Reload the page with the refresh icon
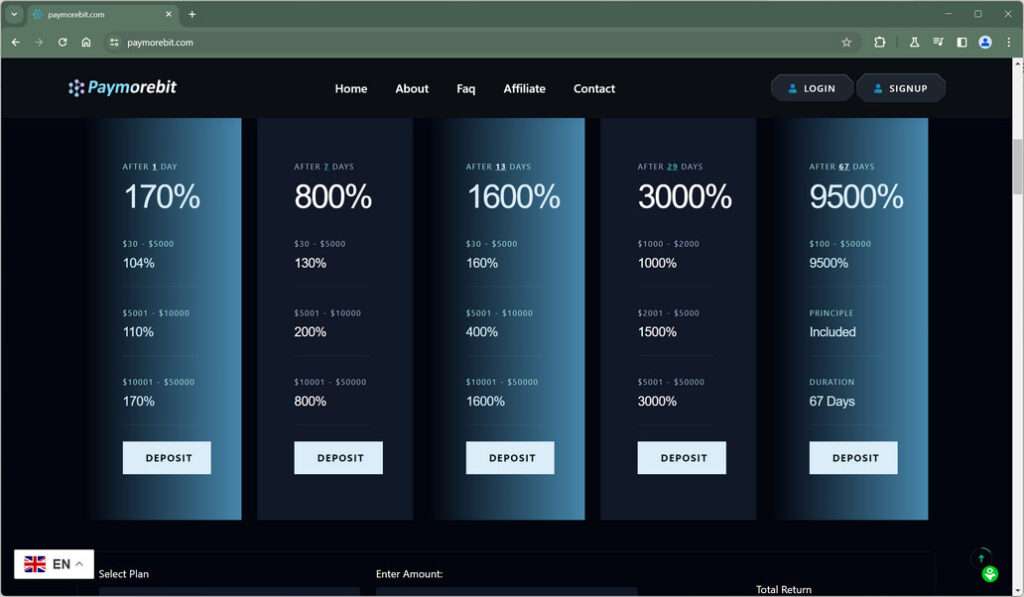 pyautogui.click(x=62, y=42)
